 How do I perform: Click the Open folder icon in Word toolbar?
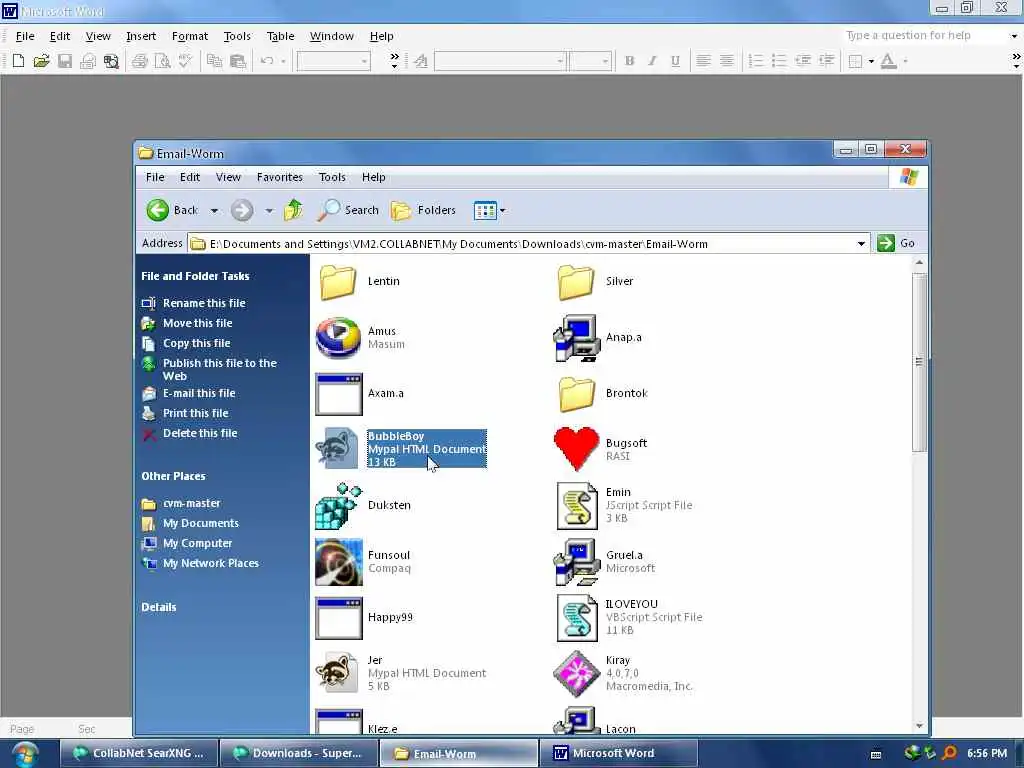[41, 61]
